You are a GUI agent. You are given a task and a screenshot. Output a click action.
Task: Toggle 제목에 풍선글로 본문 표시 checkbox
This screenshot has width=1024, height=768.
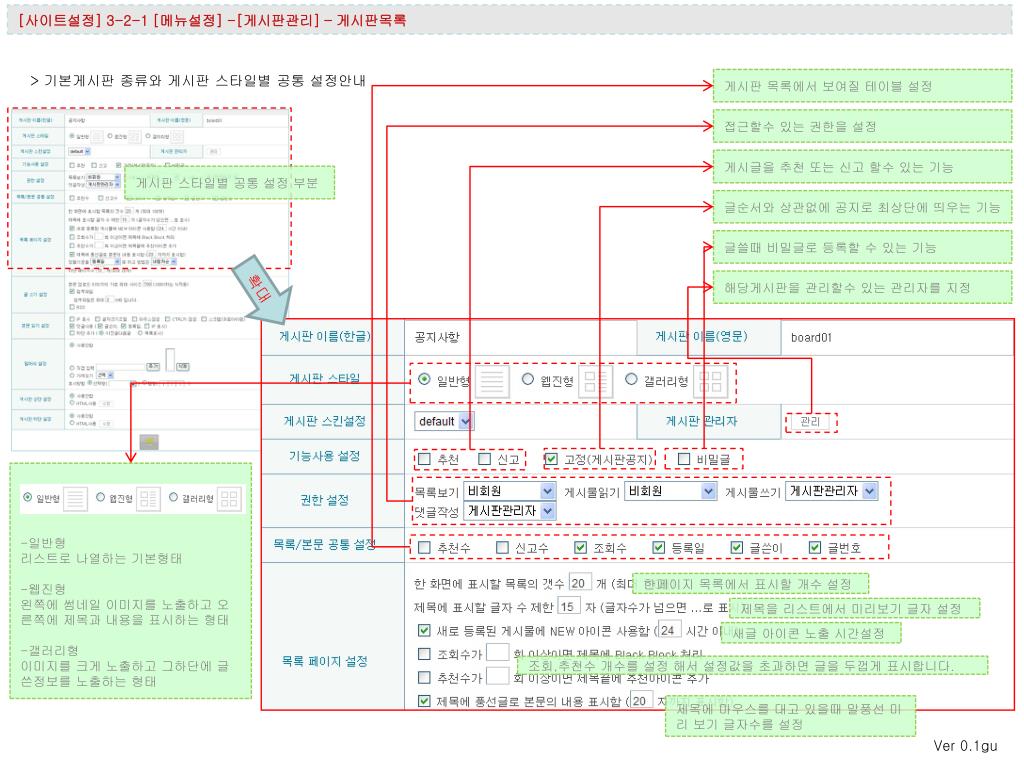click(x=424, y=701)
